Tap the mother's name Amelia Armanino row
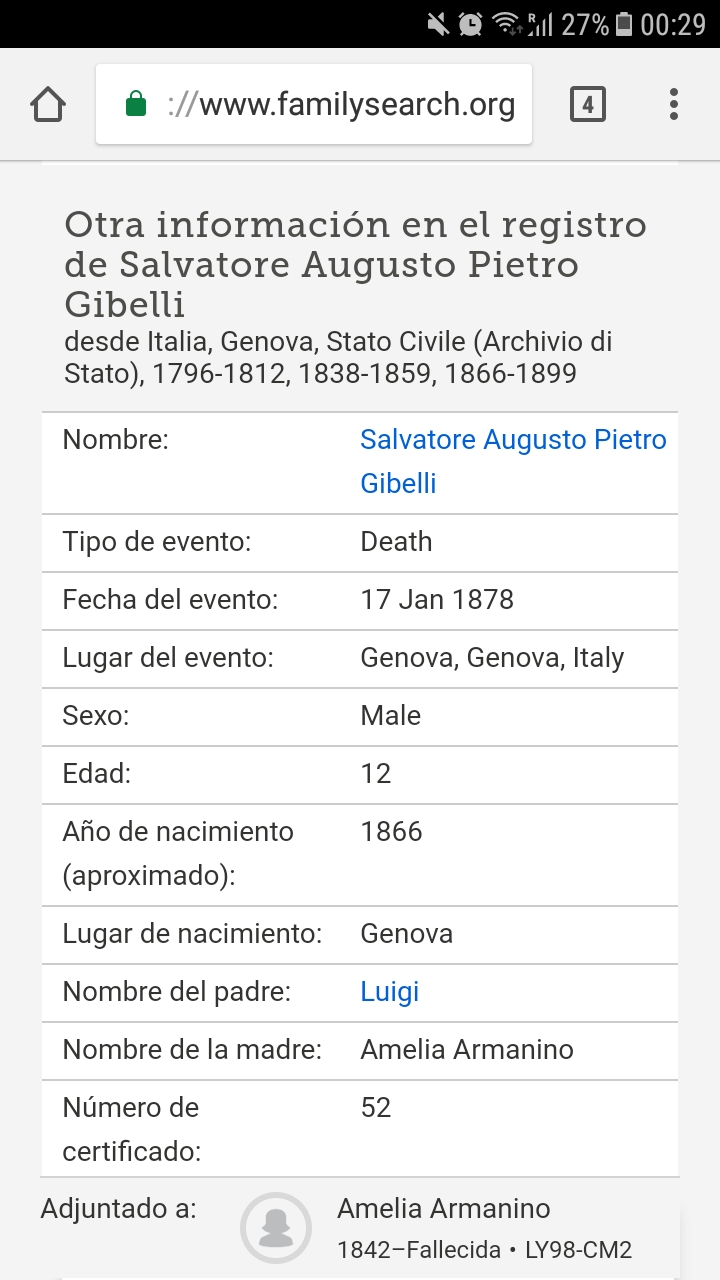This screenshot has width=720, height=1280. pos(360,1050)
